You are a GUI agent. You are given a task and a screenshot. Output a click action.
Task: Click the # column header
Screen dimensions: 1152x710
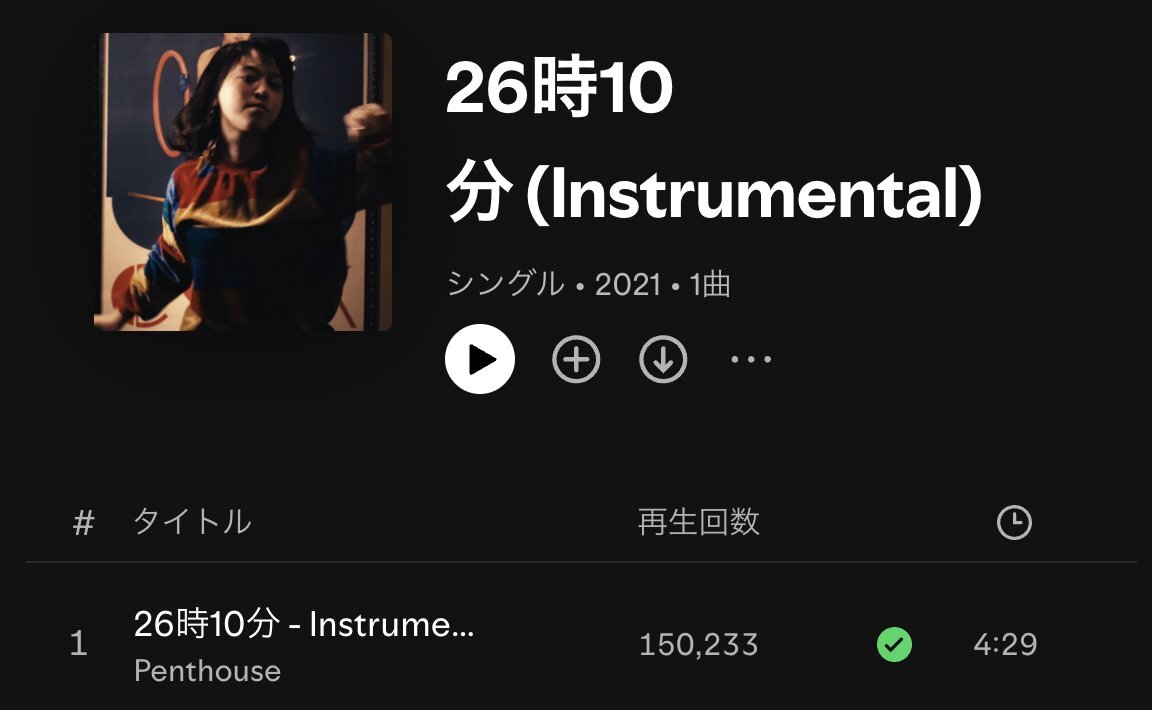pos(84,523)
